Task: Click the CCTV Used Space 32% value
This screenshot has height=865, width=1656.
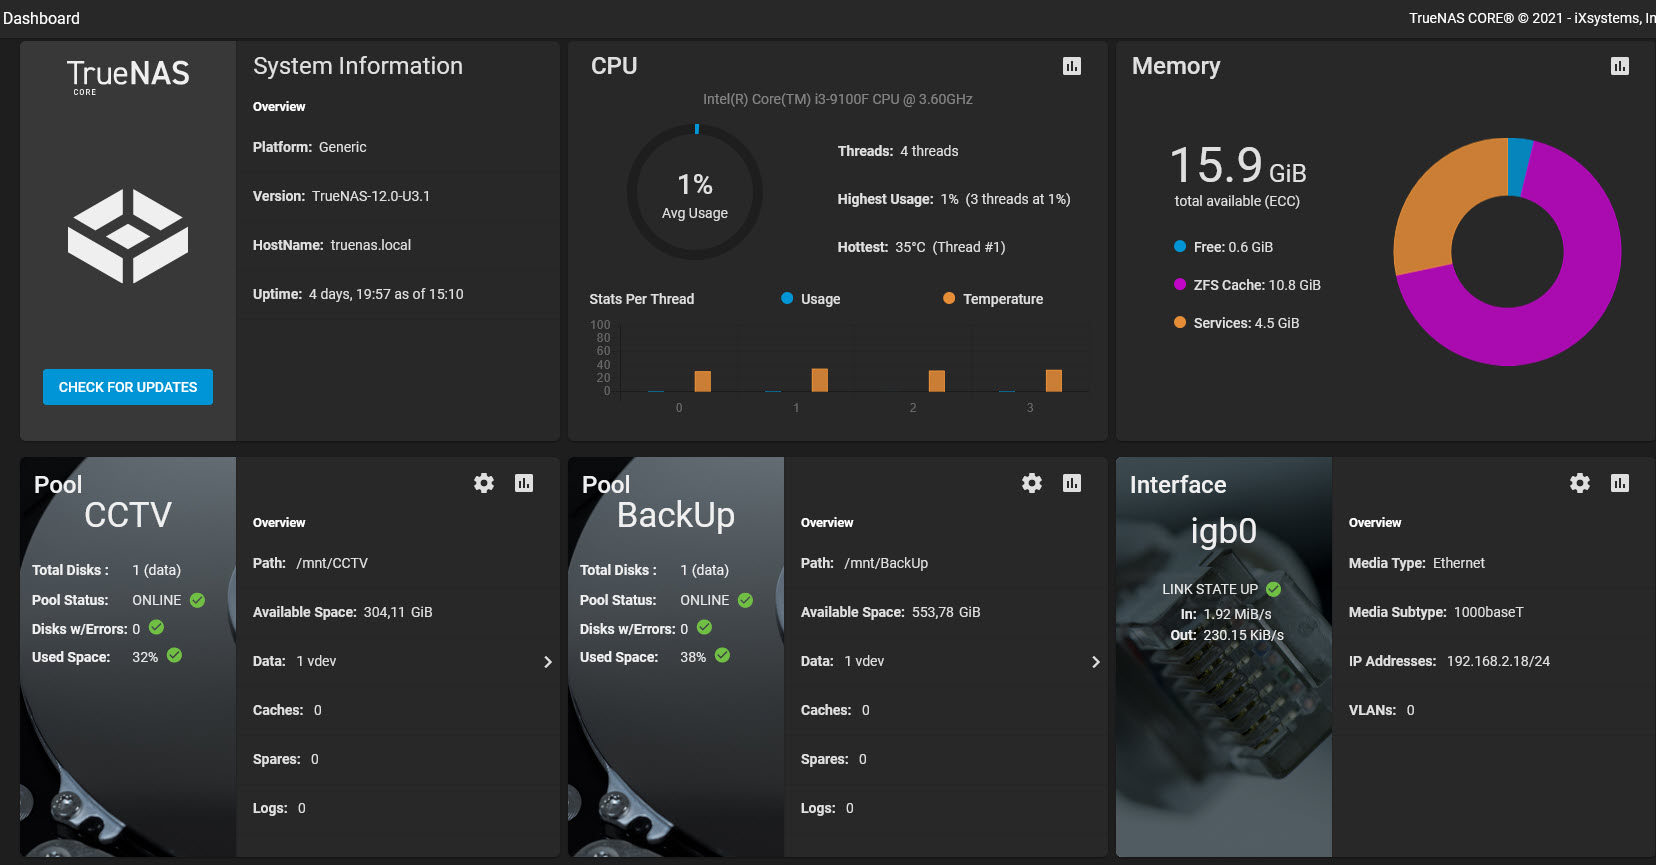Action: coord(145,657)
